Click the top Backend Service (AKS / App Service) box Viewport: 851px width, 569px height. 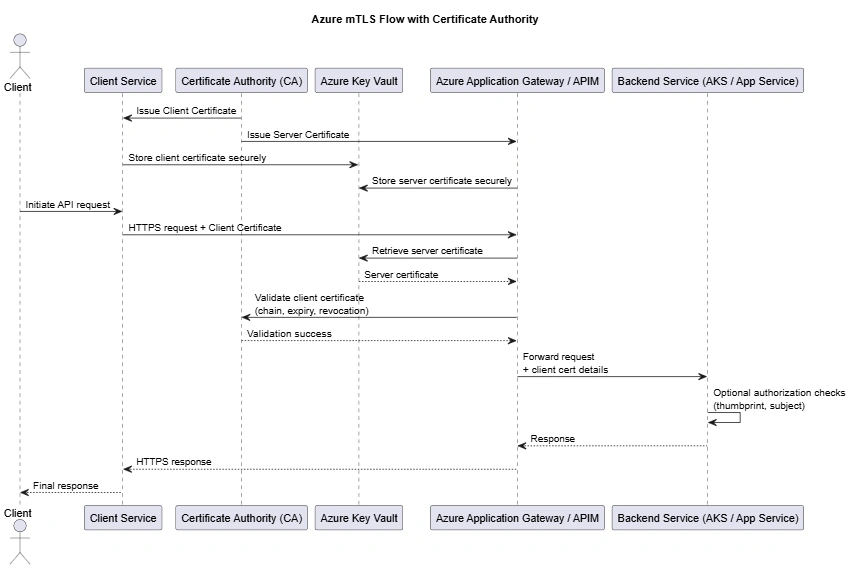[x=708, y=81]
